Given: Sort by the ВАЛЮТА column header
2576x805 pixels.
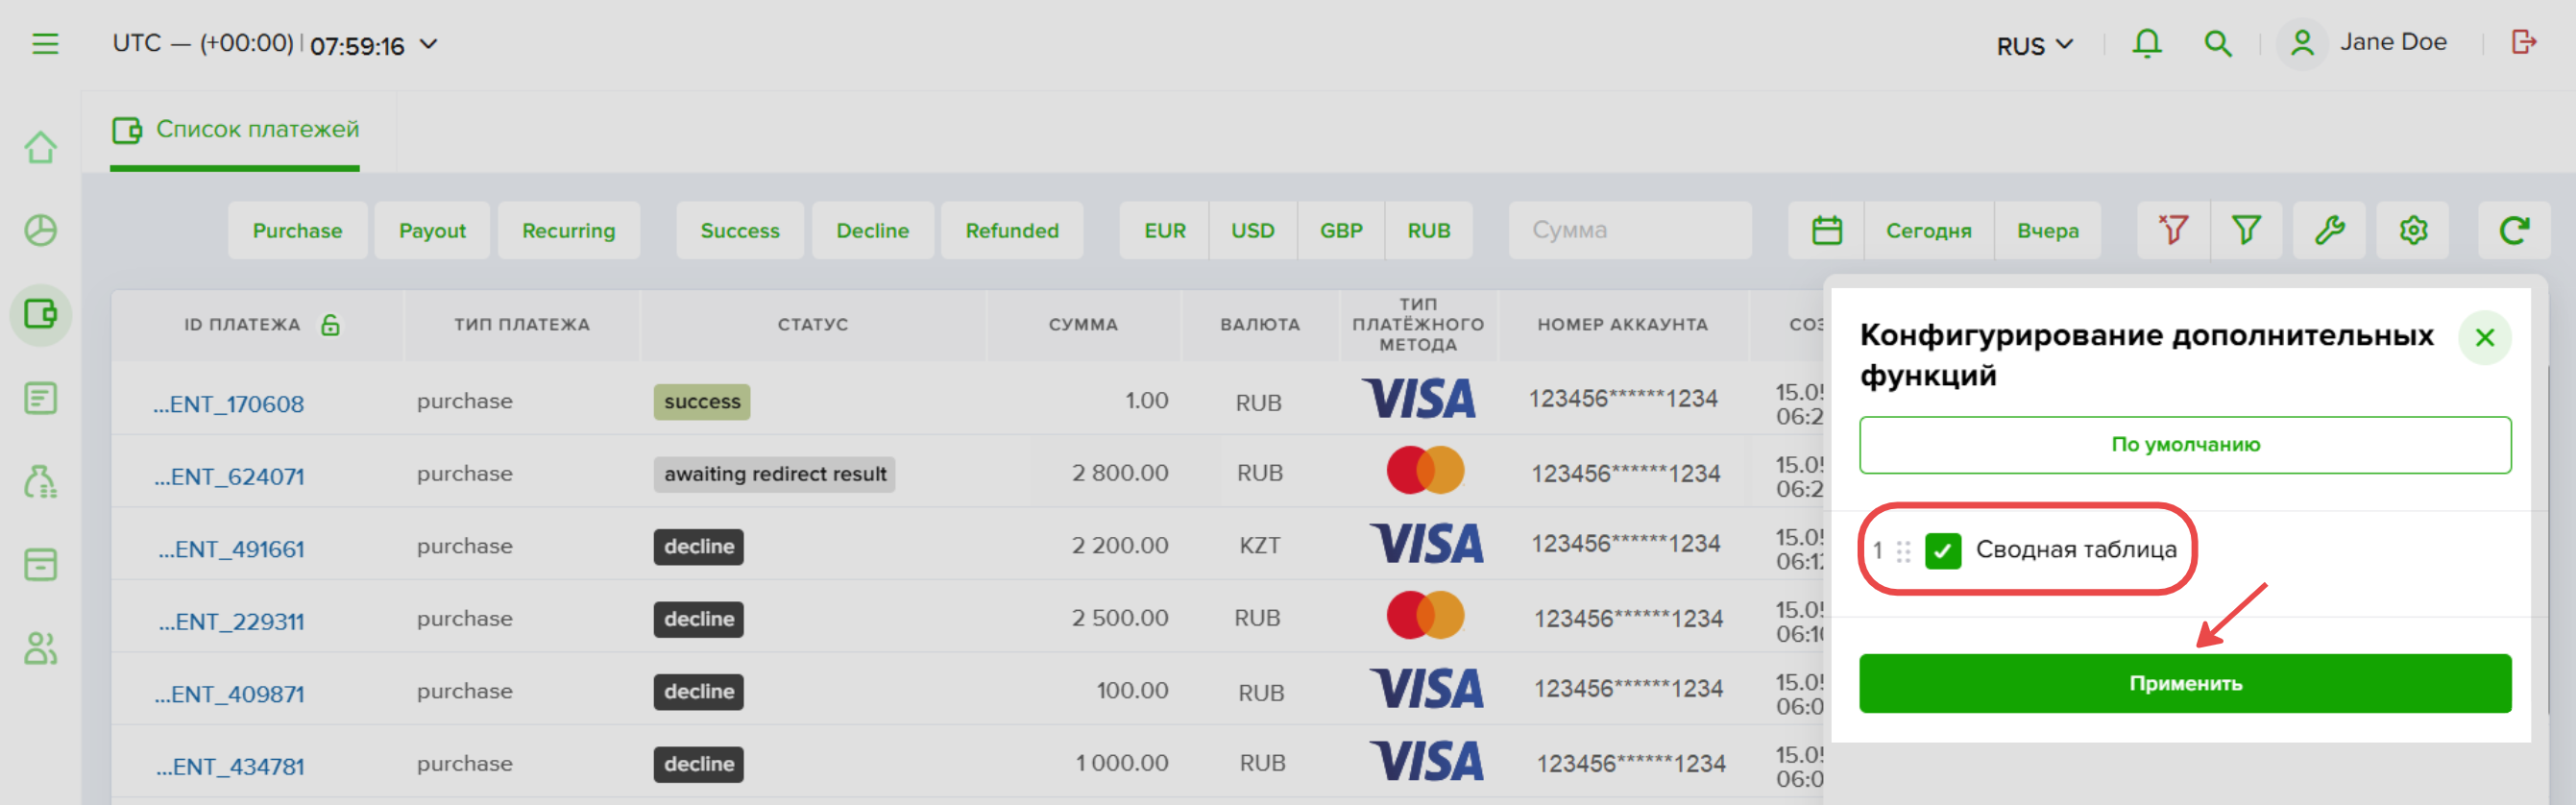Looking at the screenshot, I should click(x=1260, y=325).
